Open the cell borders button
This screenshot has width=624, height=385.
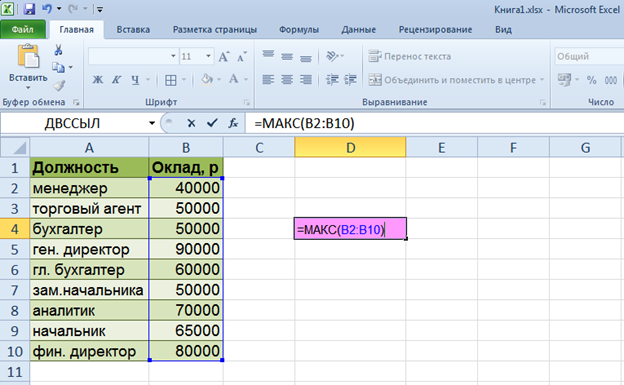pos(171,80)
